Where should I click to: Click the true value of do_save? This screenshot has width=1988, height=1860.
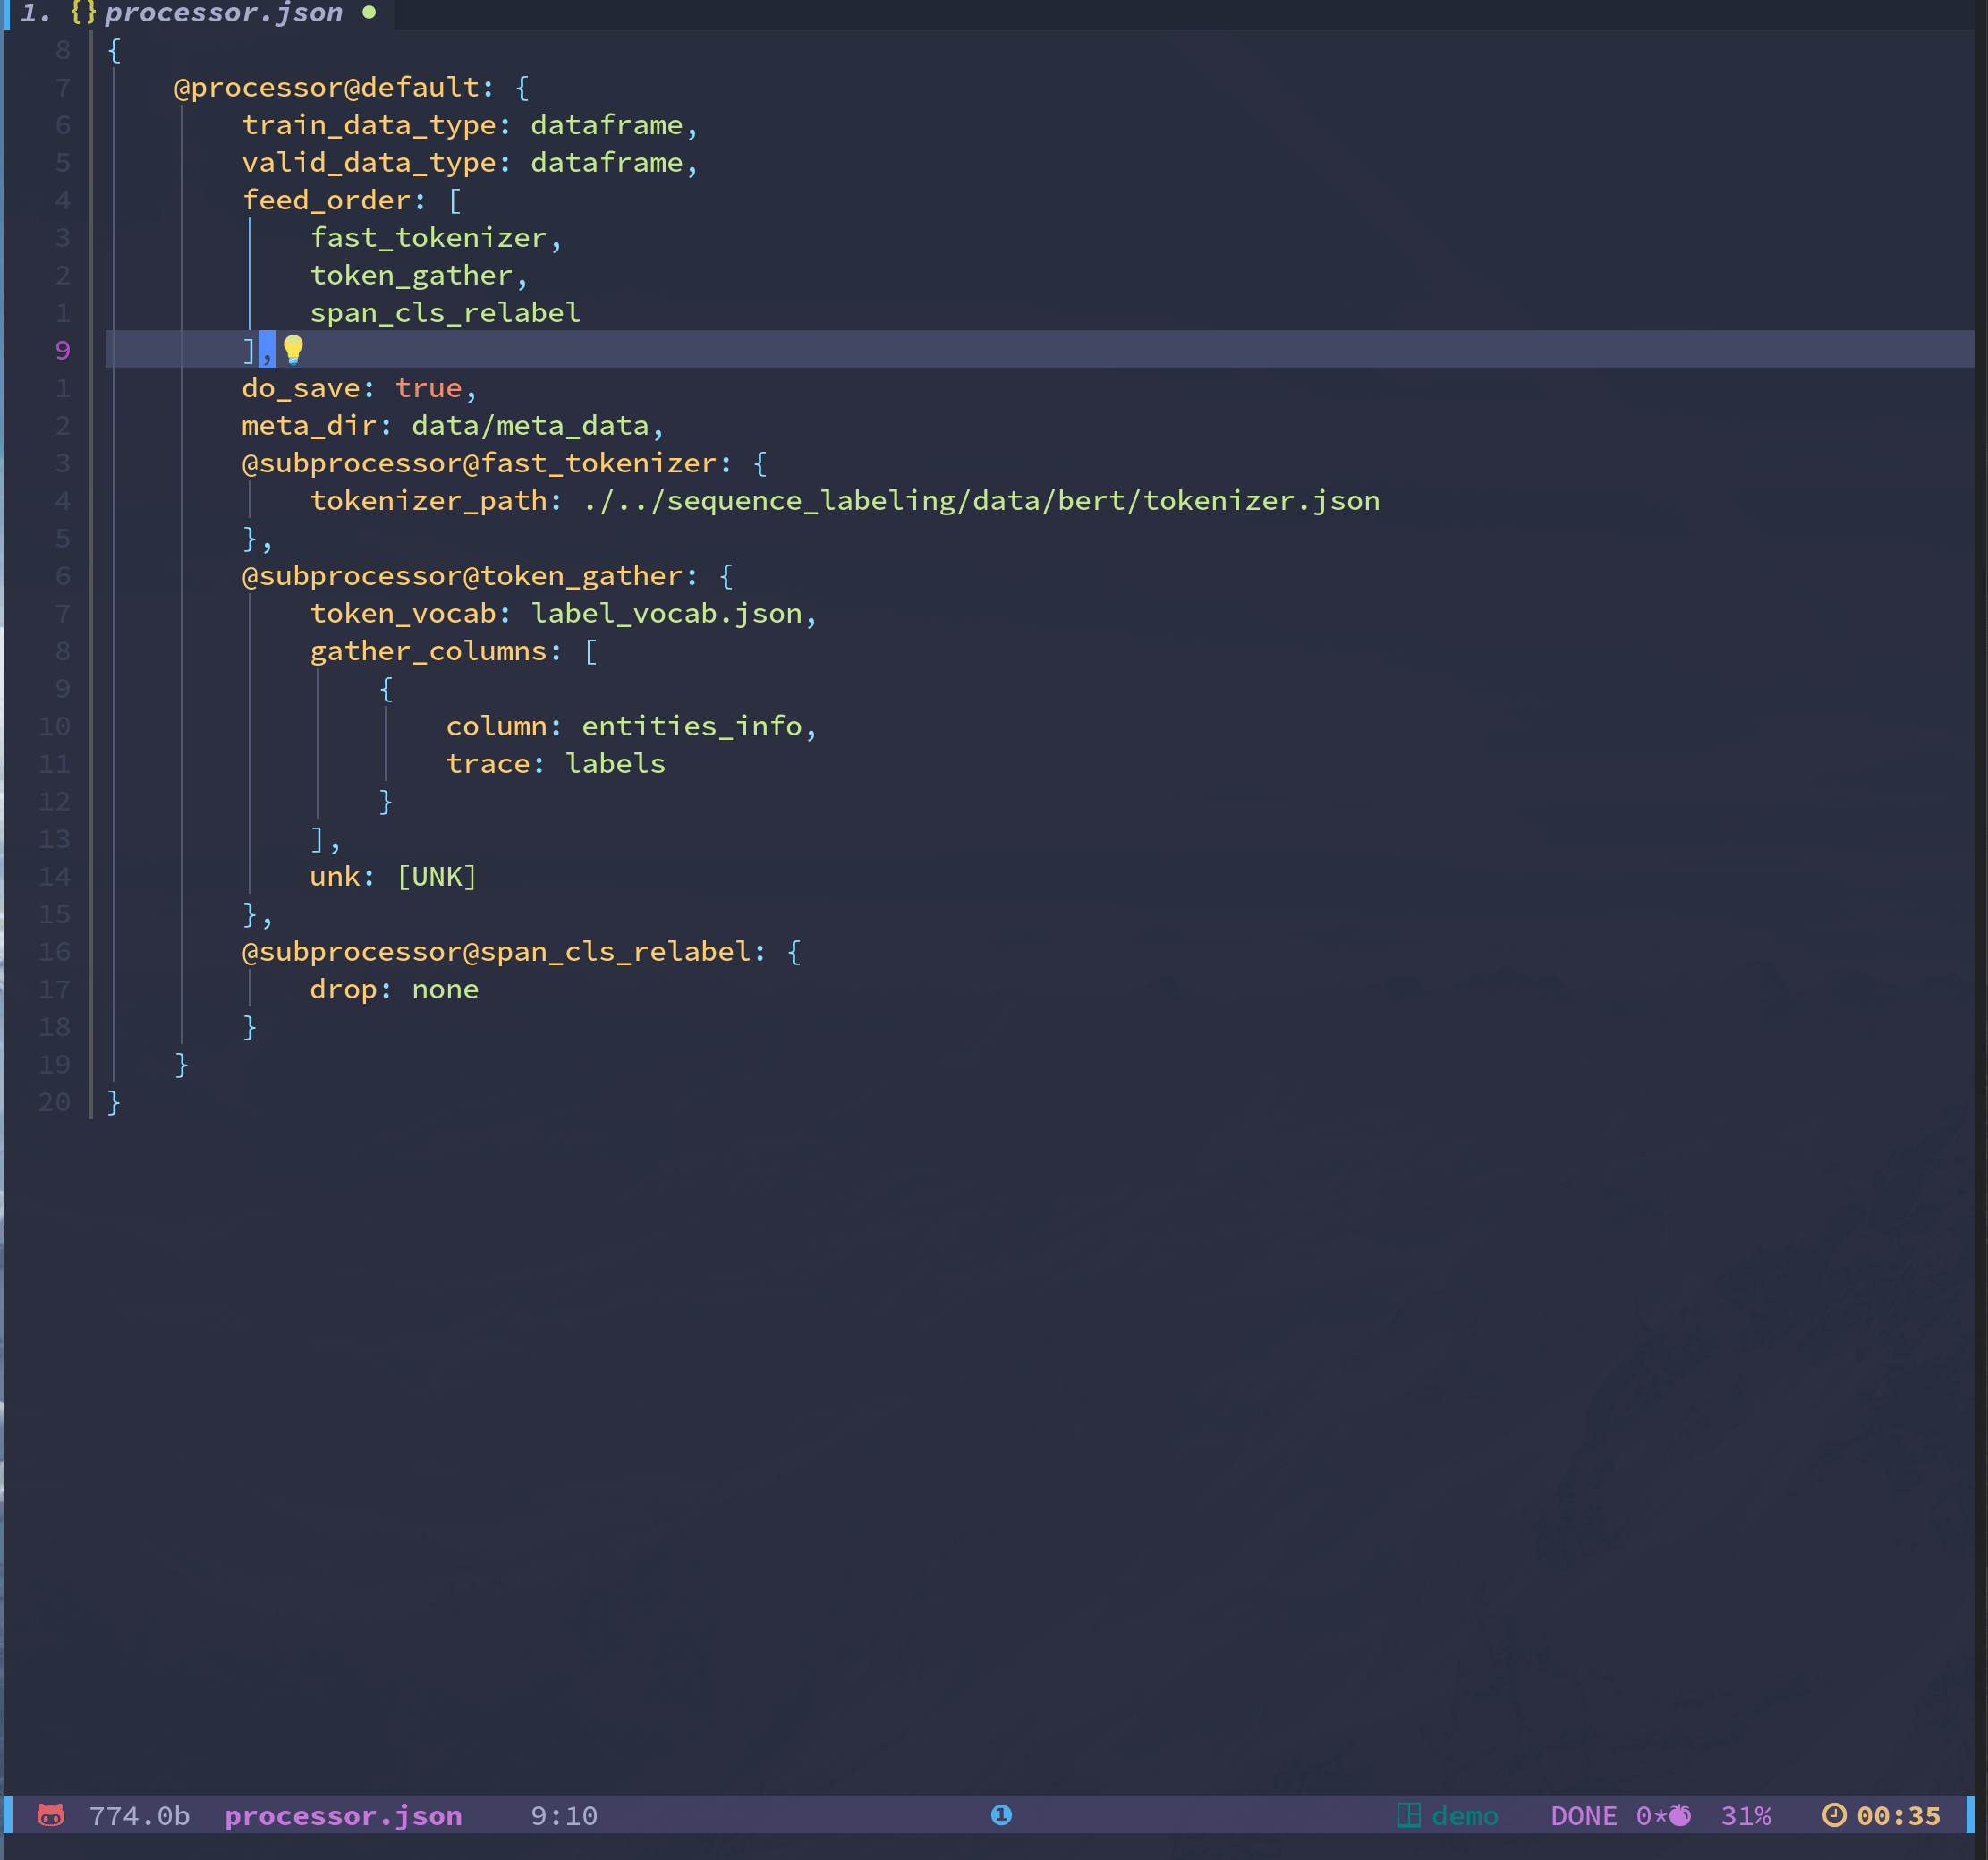[428, 388]
